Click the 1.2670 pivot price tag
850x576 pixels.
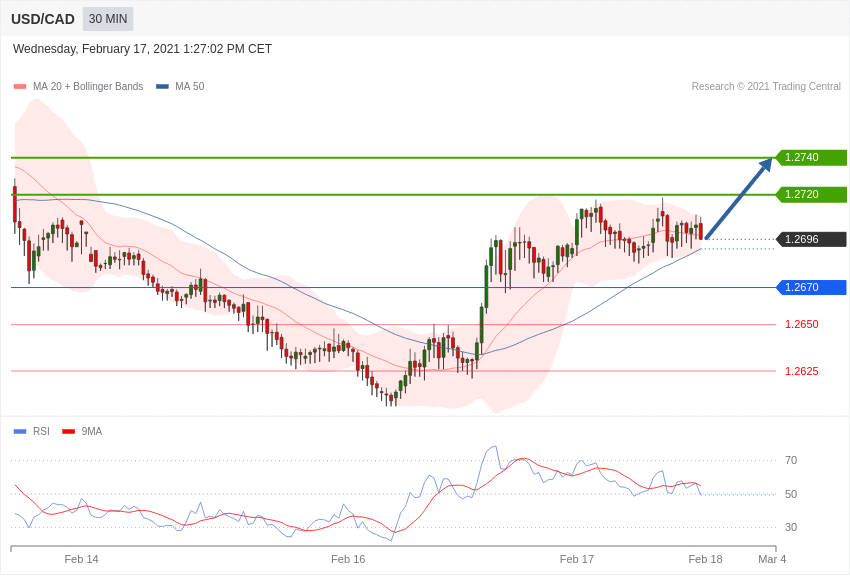(x=812, y=287)
